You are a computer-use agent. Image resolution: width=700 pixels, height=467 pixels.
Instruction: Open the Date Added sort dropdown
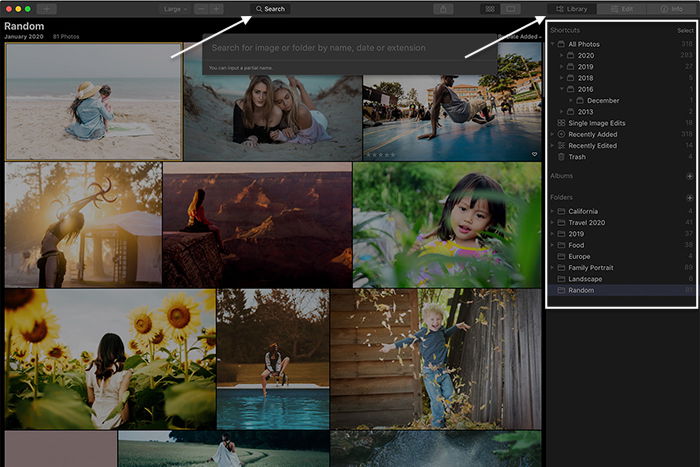coord(521,37)
